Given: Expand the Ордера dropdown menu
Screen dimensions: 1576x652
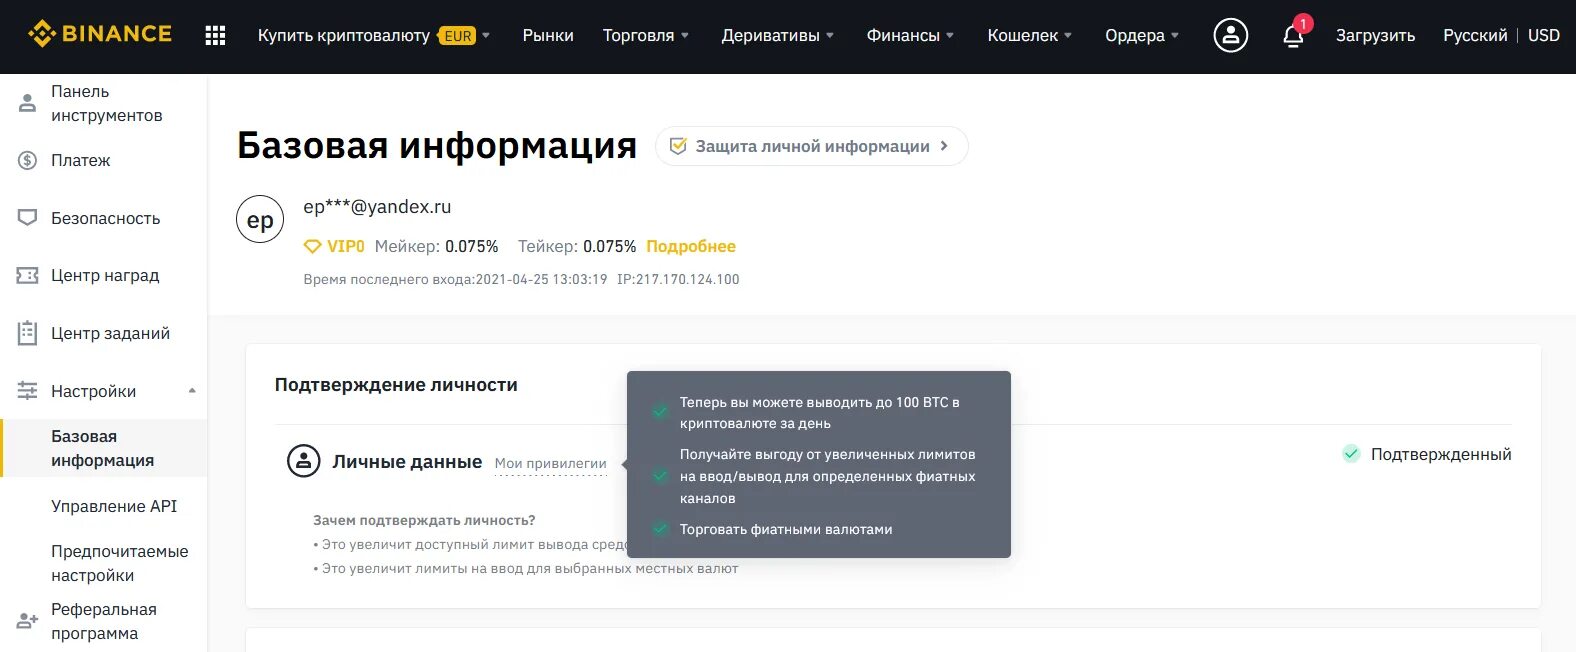Looking at the screenshot, I should pos(1175,35).
